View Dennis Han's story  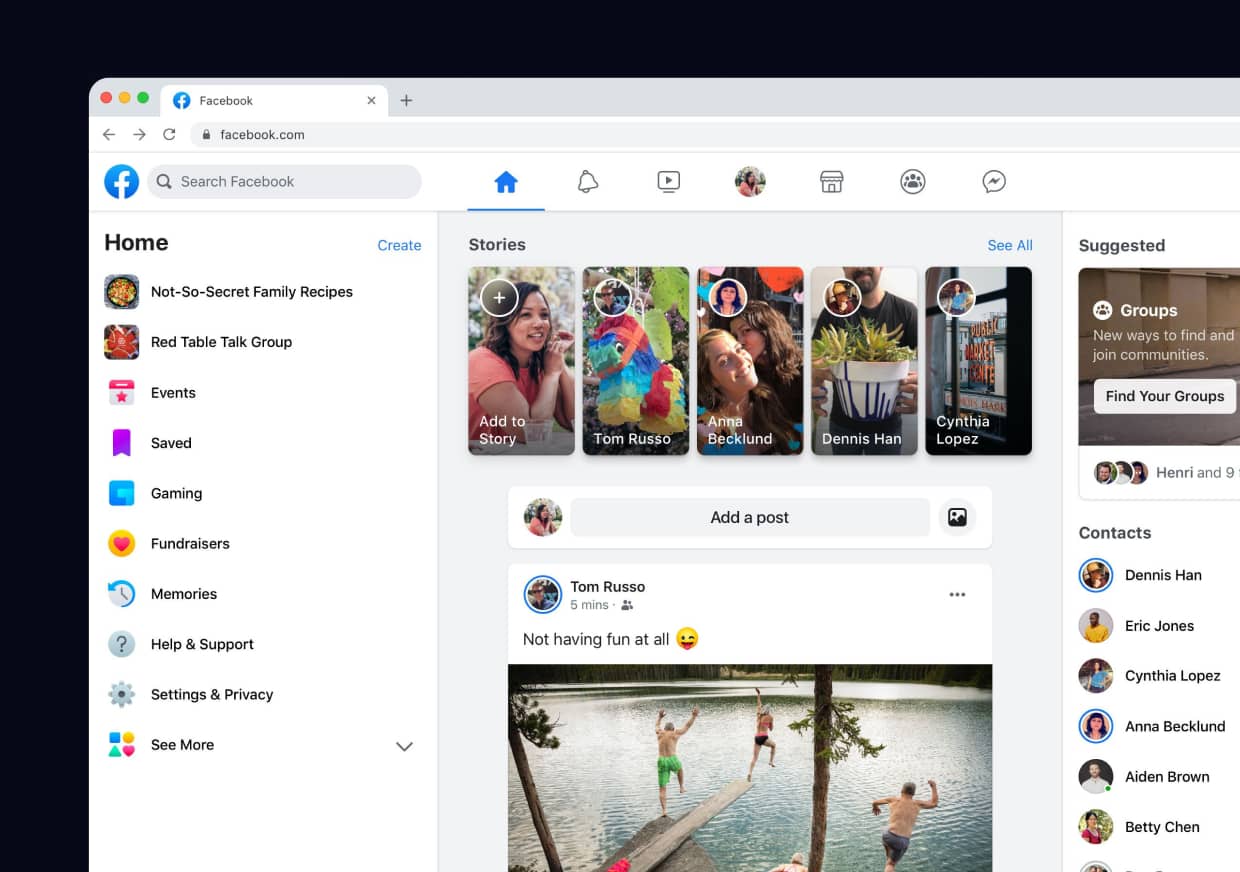[864, 361]
